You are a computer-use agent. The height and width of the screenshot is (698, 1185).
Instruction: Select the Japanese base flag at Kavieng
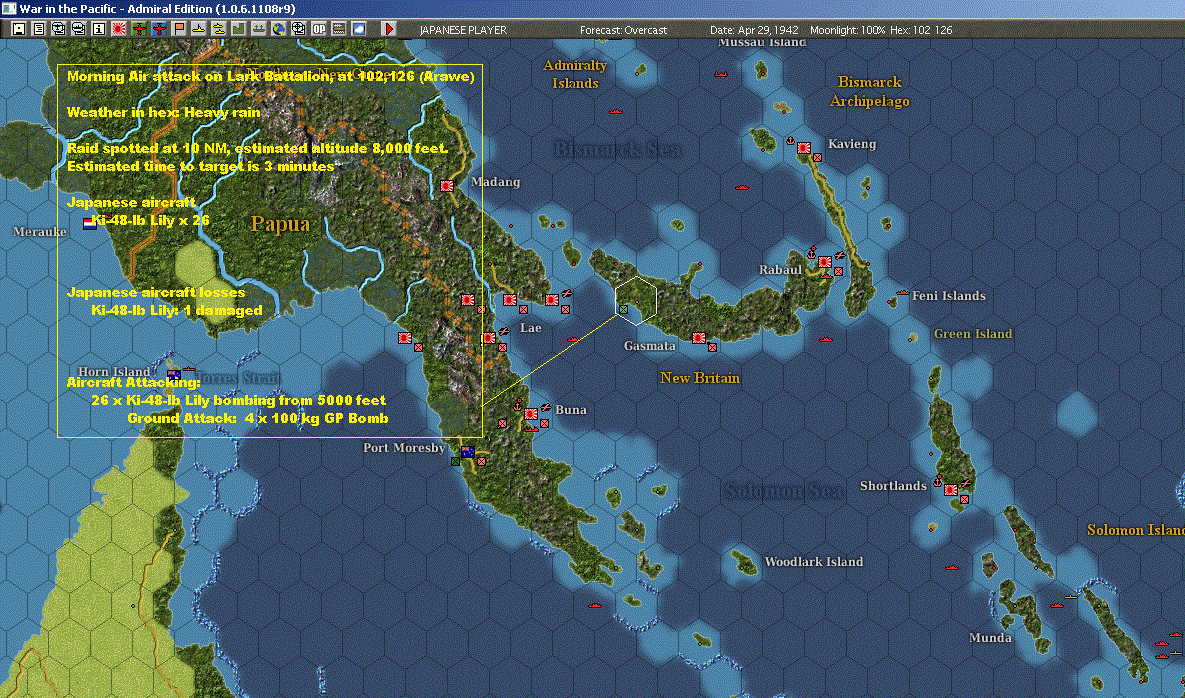point(804,148)
